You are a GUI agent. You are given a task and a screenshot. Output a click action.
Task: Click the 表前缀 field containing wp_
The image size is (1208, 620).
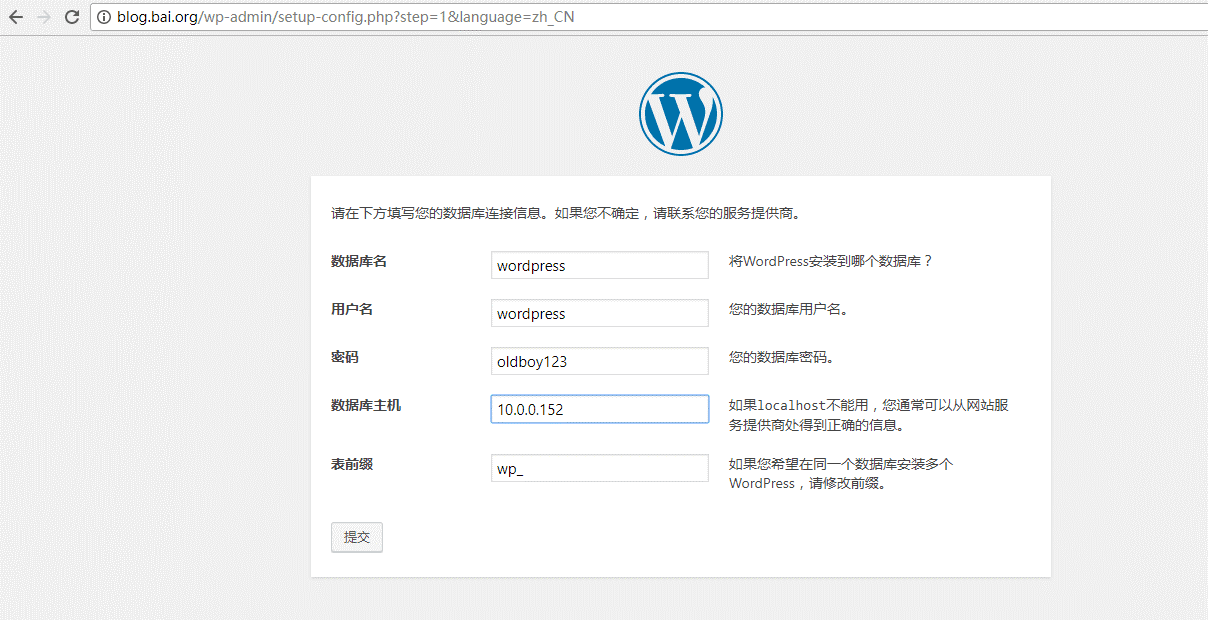tap(600, 469)
